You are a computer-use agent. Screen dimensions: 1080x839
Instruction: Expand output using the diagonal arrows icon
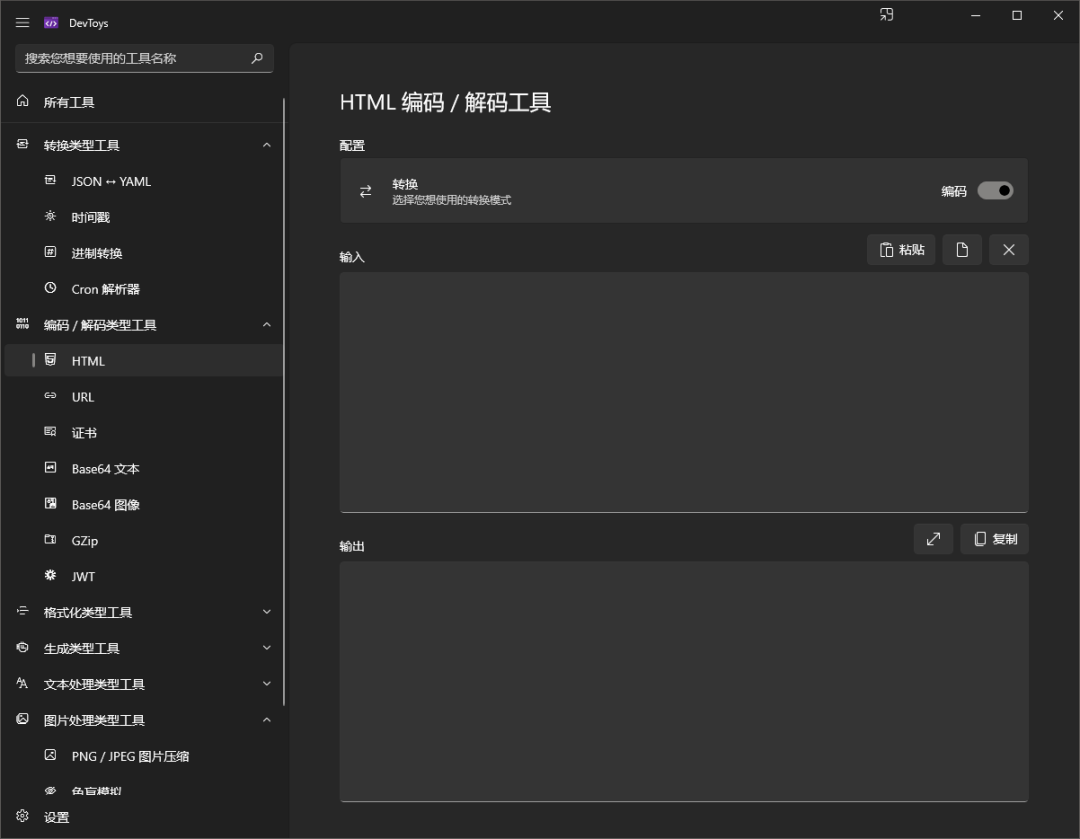point(933,539)
